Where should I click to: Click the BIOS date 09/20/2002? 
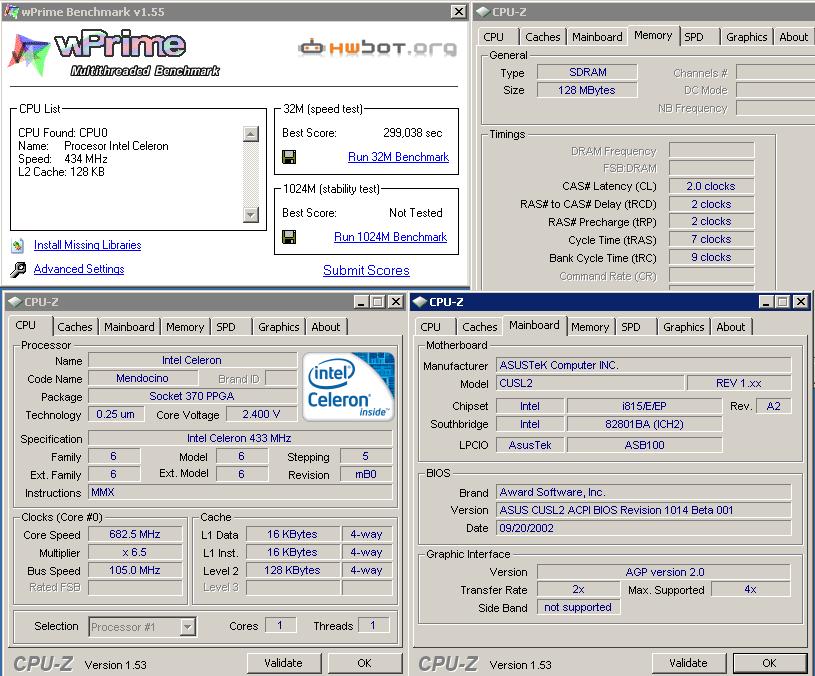(643, 528)
